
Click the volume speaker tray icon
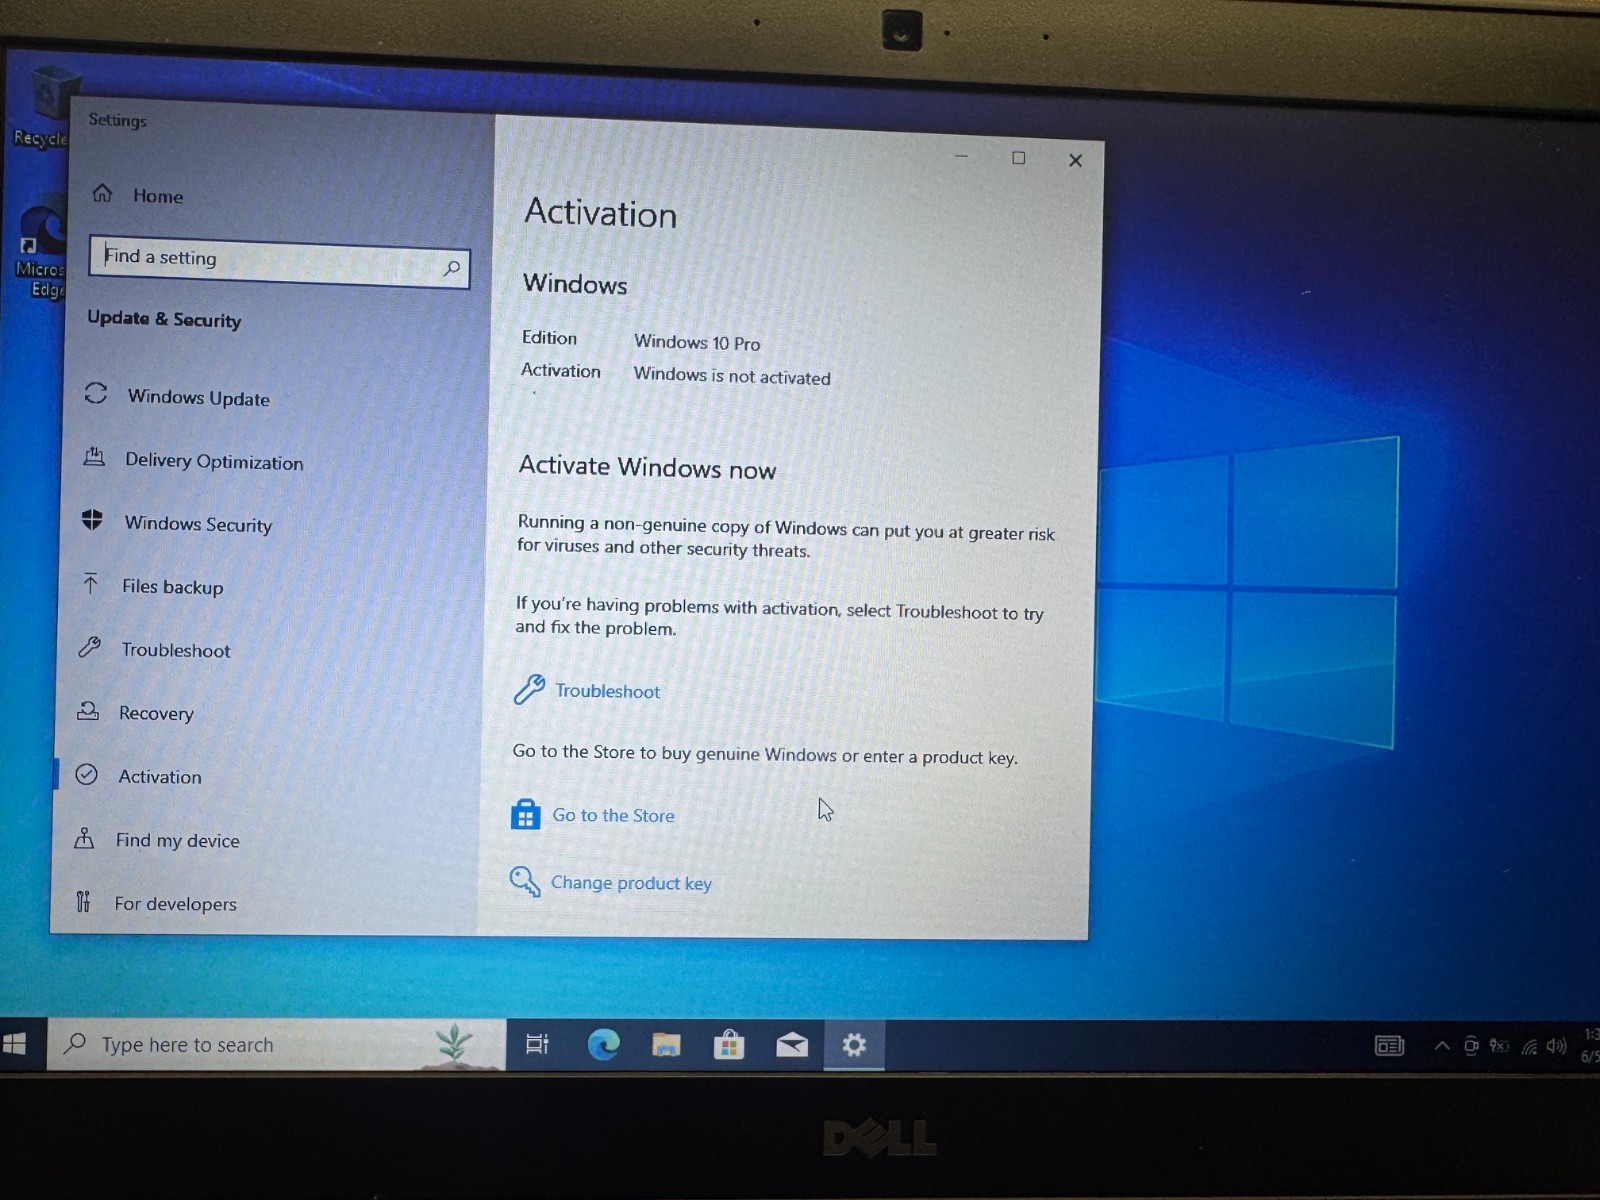[x=1556, y=1046]
